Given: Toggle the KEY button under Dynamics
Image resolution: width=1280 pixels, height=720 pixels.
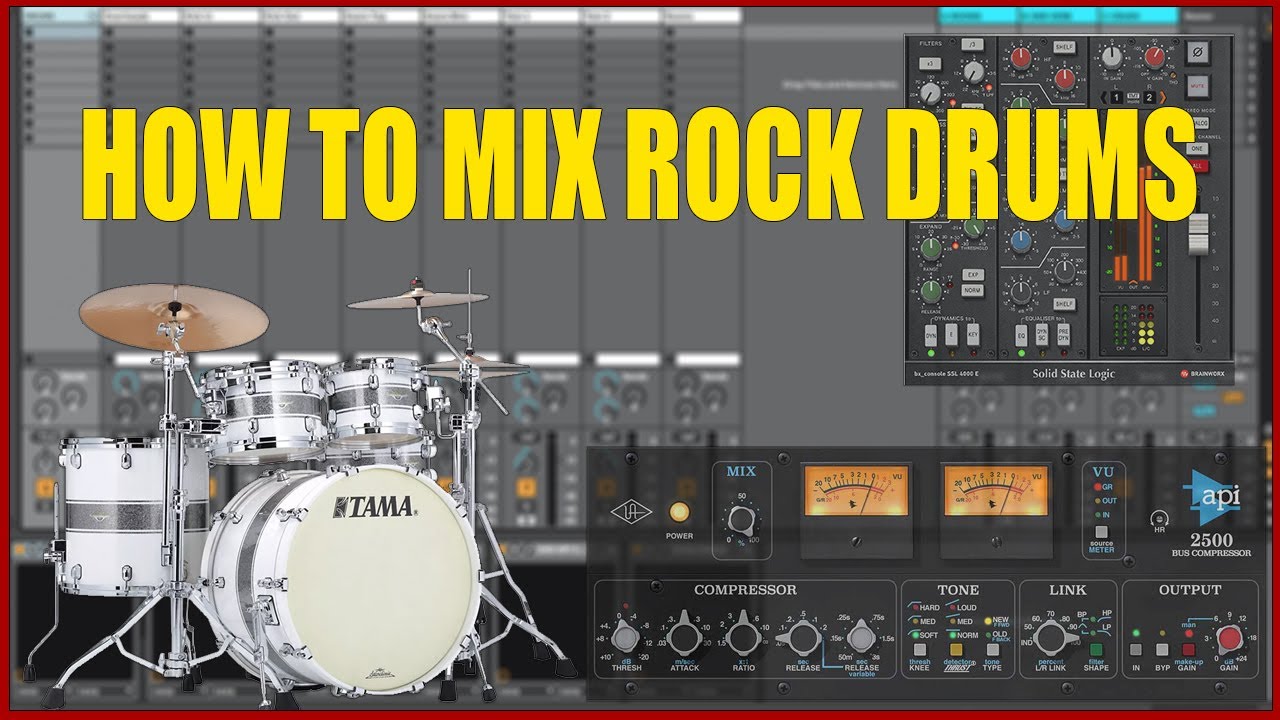Looking at the screenshot, I should pos(973,334).
